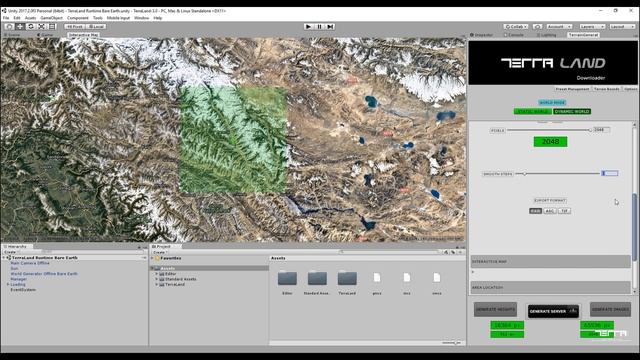640x360 pixels.
Task: Open the cloud services icon
Action: click(538, 27)
